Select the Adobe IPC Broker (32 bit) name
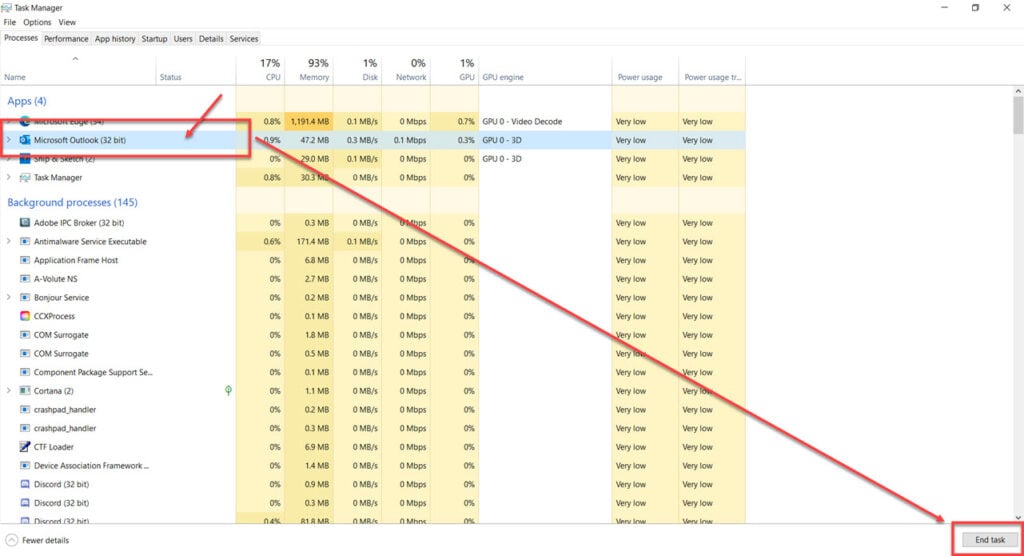Viewport: 1024px width, 556px height. 79,223
